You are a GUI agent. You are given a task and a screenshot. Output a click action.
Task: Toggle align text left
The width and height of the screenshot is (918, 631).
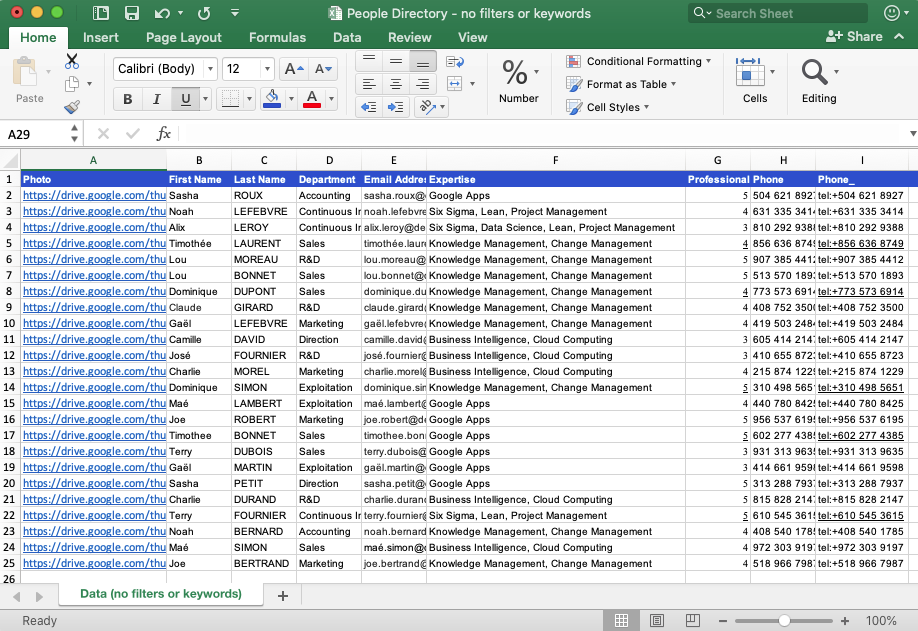[369, 84]
